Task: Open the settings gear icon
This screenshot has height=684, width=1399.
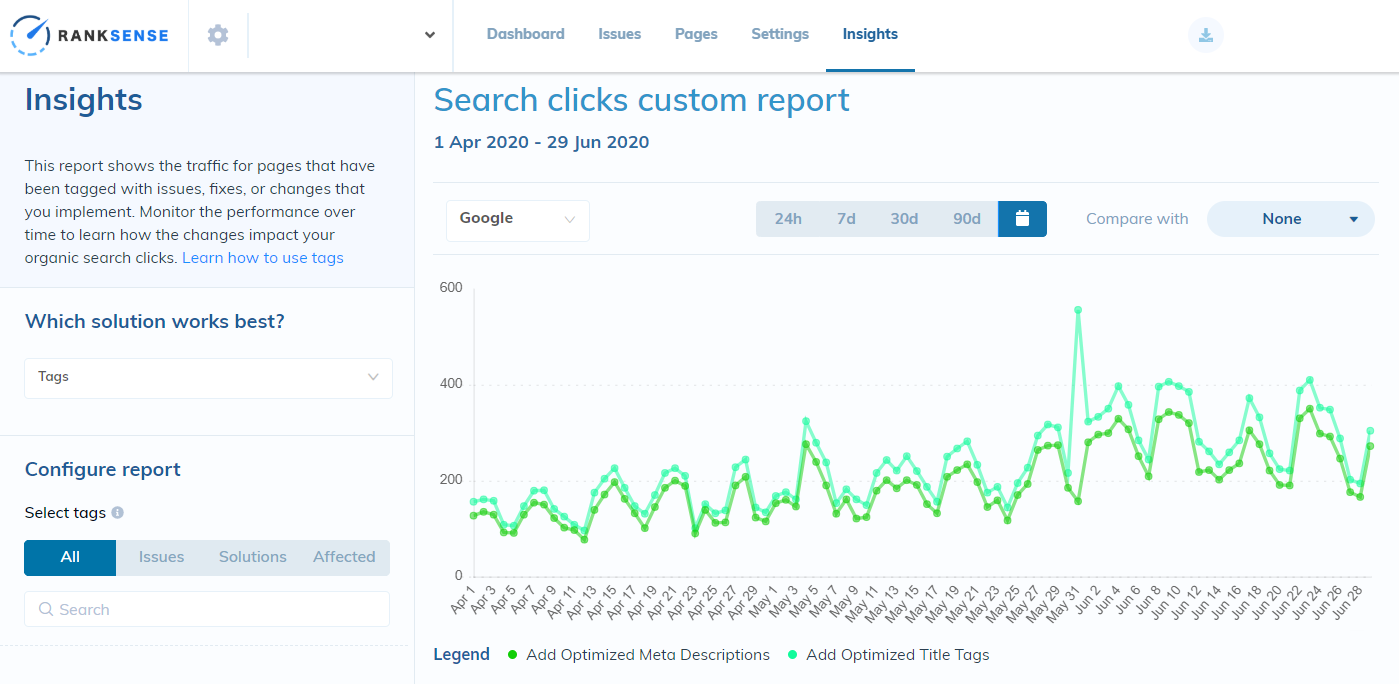Action: click(218, 33)
